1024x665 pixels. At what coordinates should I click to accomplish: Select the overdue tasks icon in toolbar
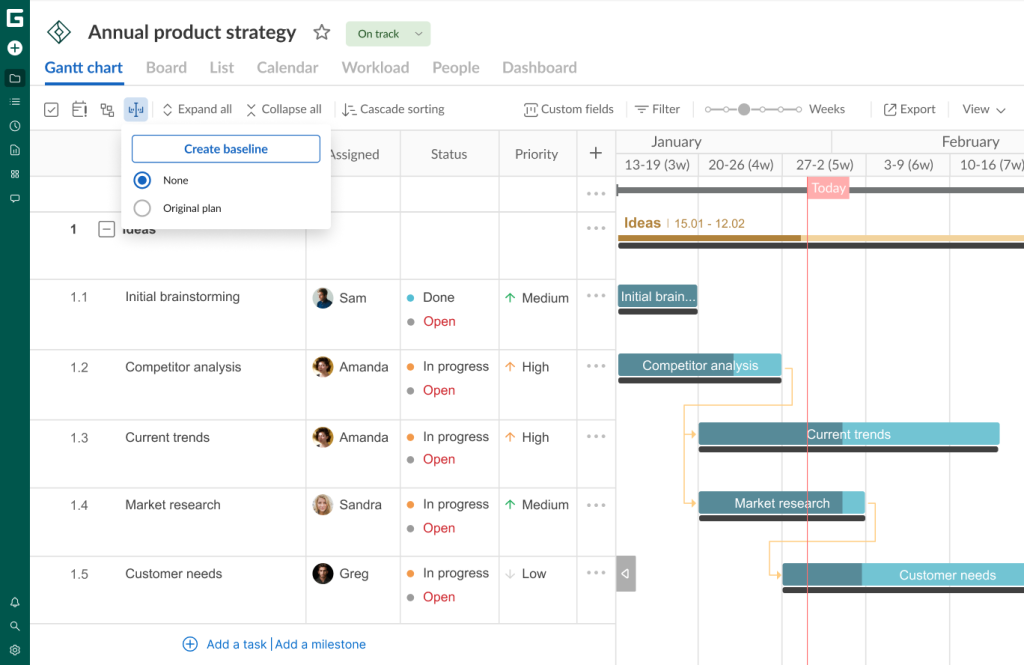tap(79, 109)
